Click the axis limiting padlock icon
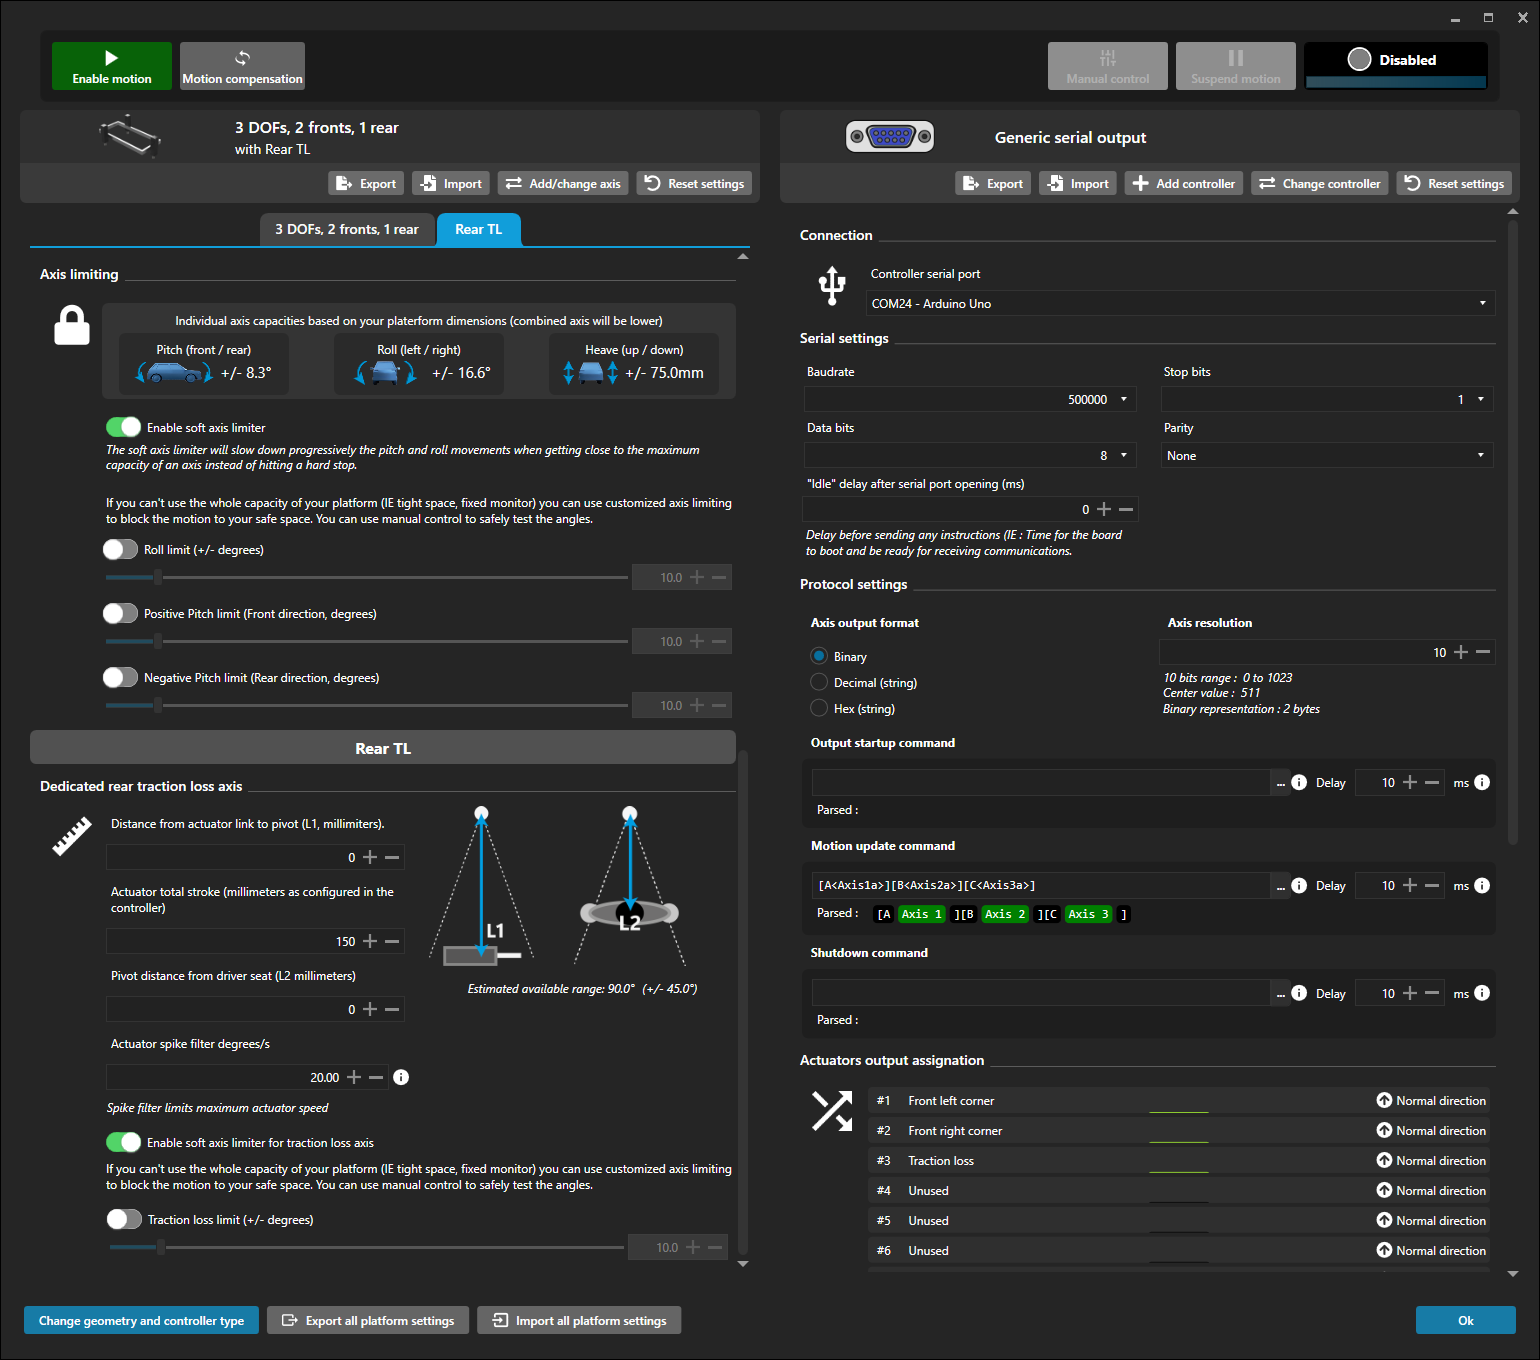 point(72,327)
